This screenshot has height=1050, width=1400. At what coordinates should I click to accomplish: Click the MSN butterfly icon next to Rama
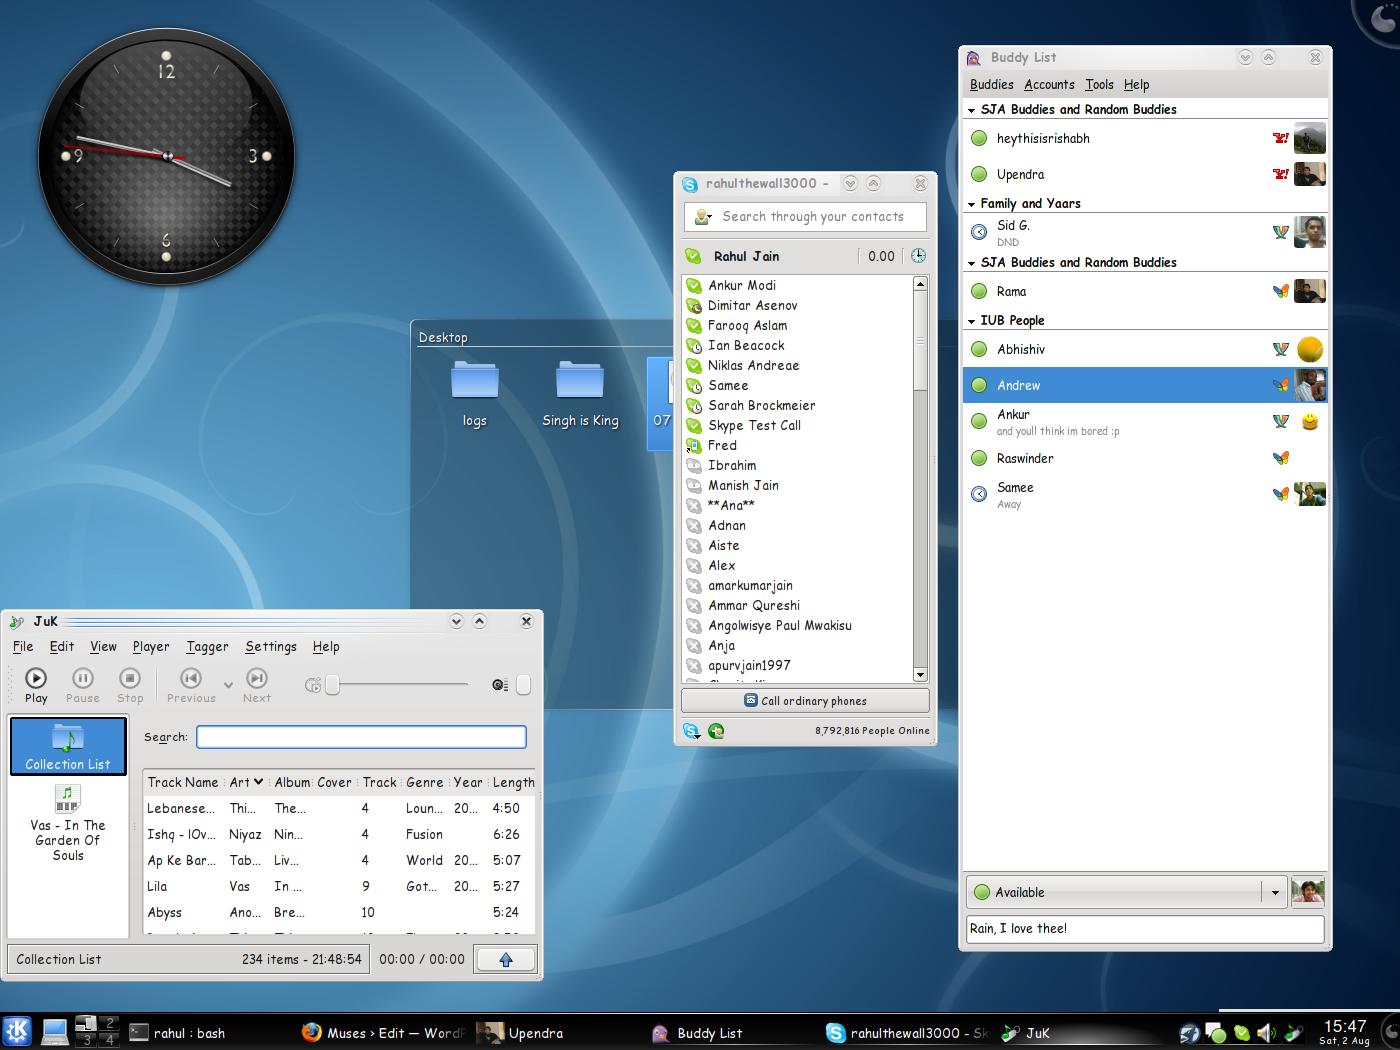[1280, 292]
